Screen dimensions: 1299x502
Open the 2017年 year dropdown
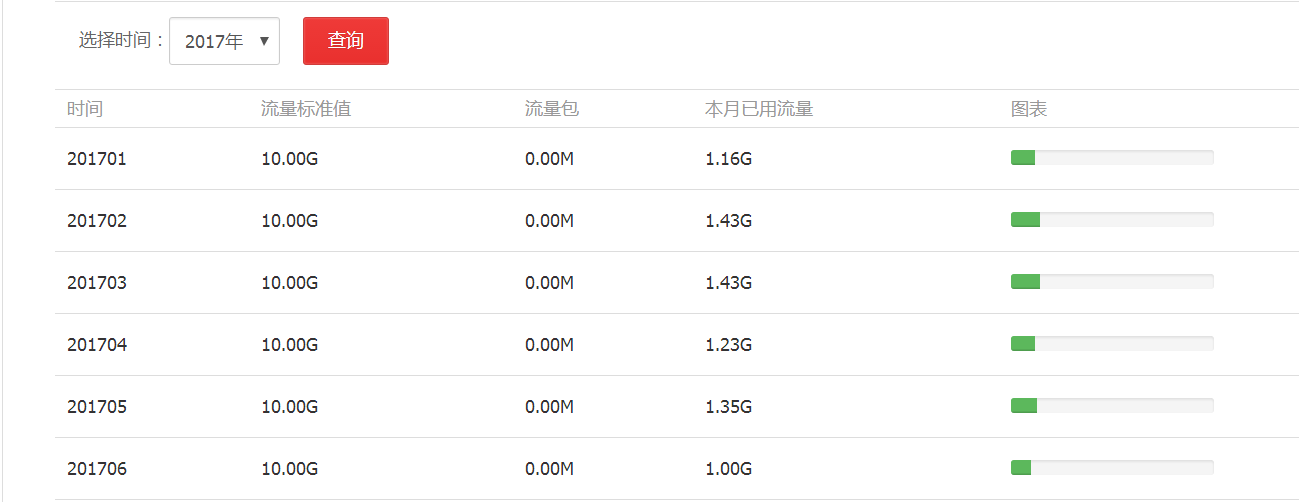224,41
